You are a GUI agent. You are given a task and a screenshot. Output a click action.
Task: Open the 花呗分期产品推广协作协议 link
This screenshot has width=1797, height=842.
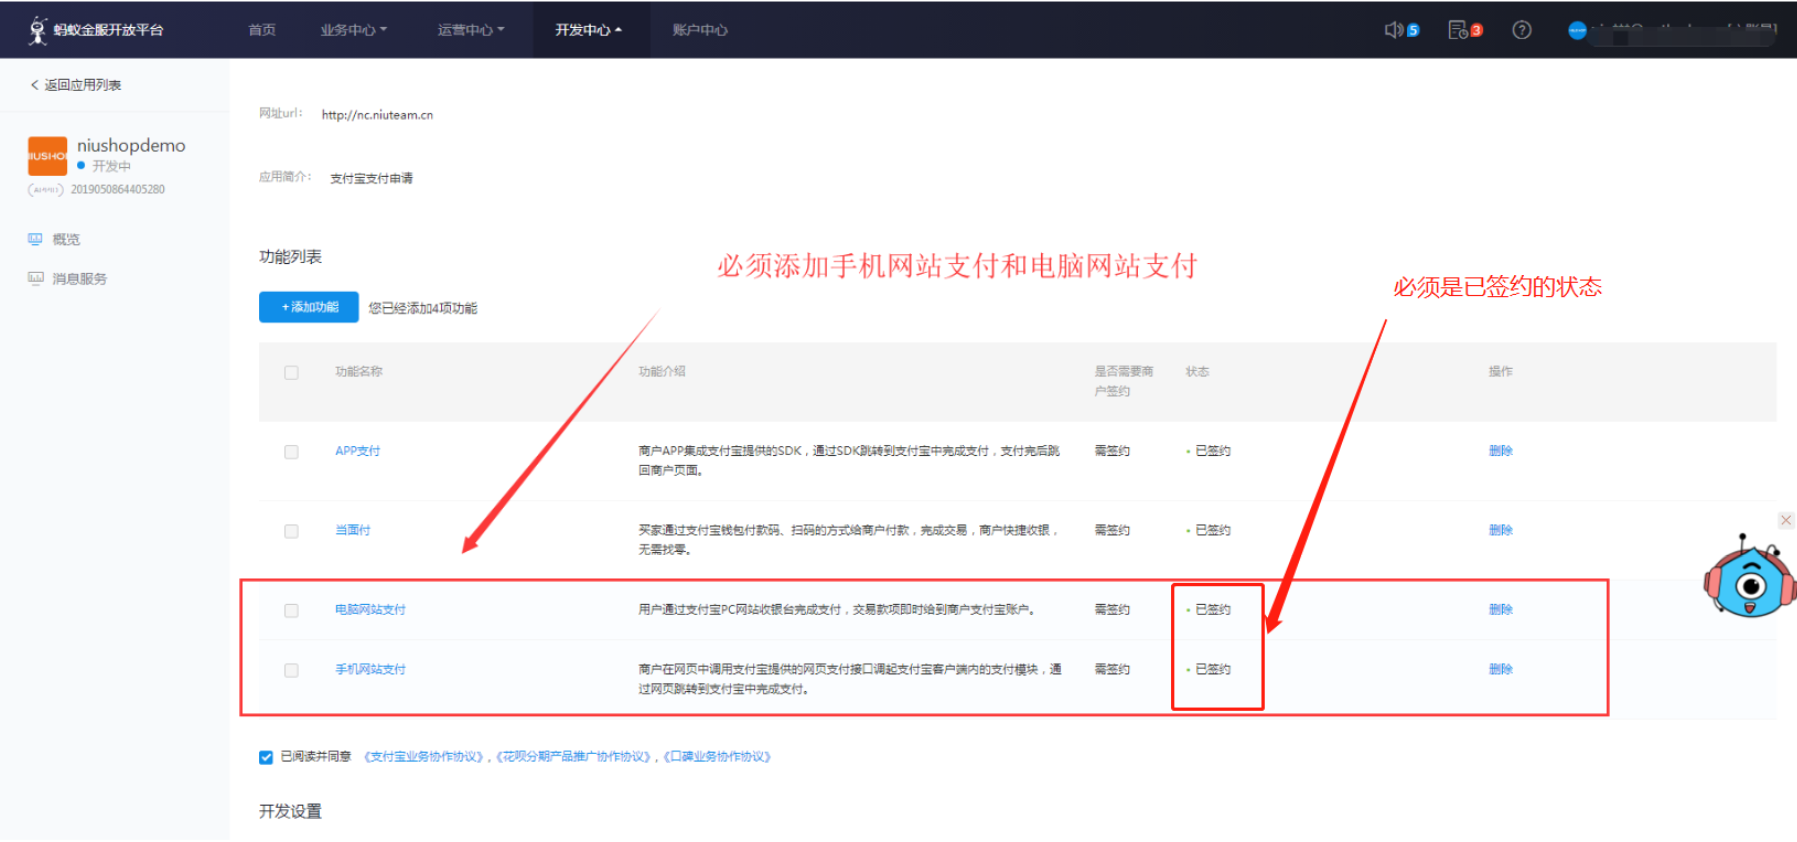tap(575, 757)
